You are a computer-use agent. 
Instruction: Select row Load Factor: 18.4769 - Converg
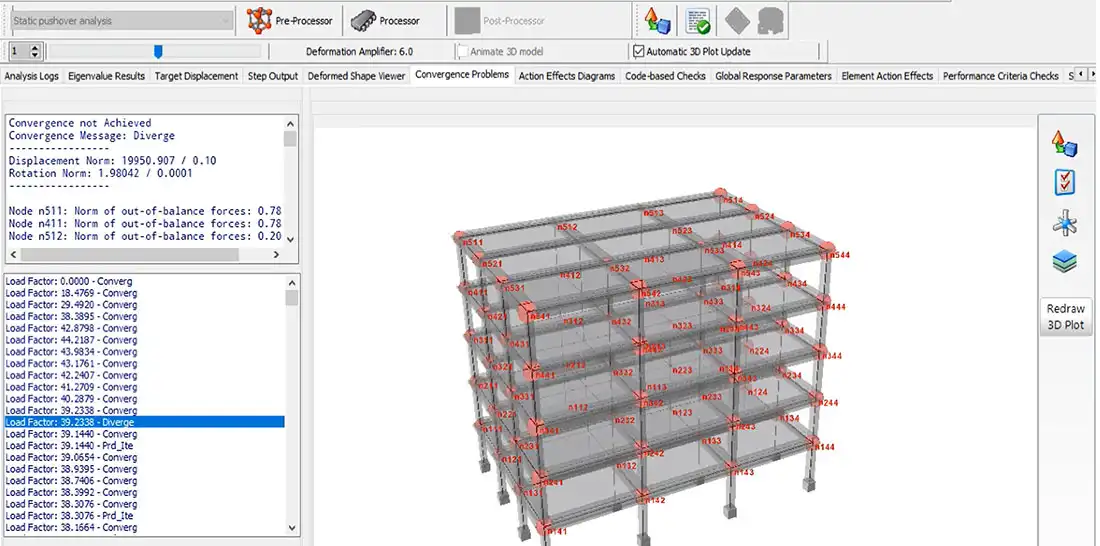coord(144,293)
